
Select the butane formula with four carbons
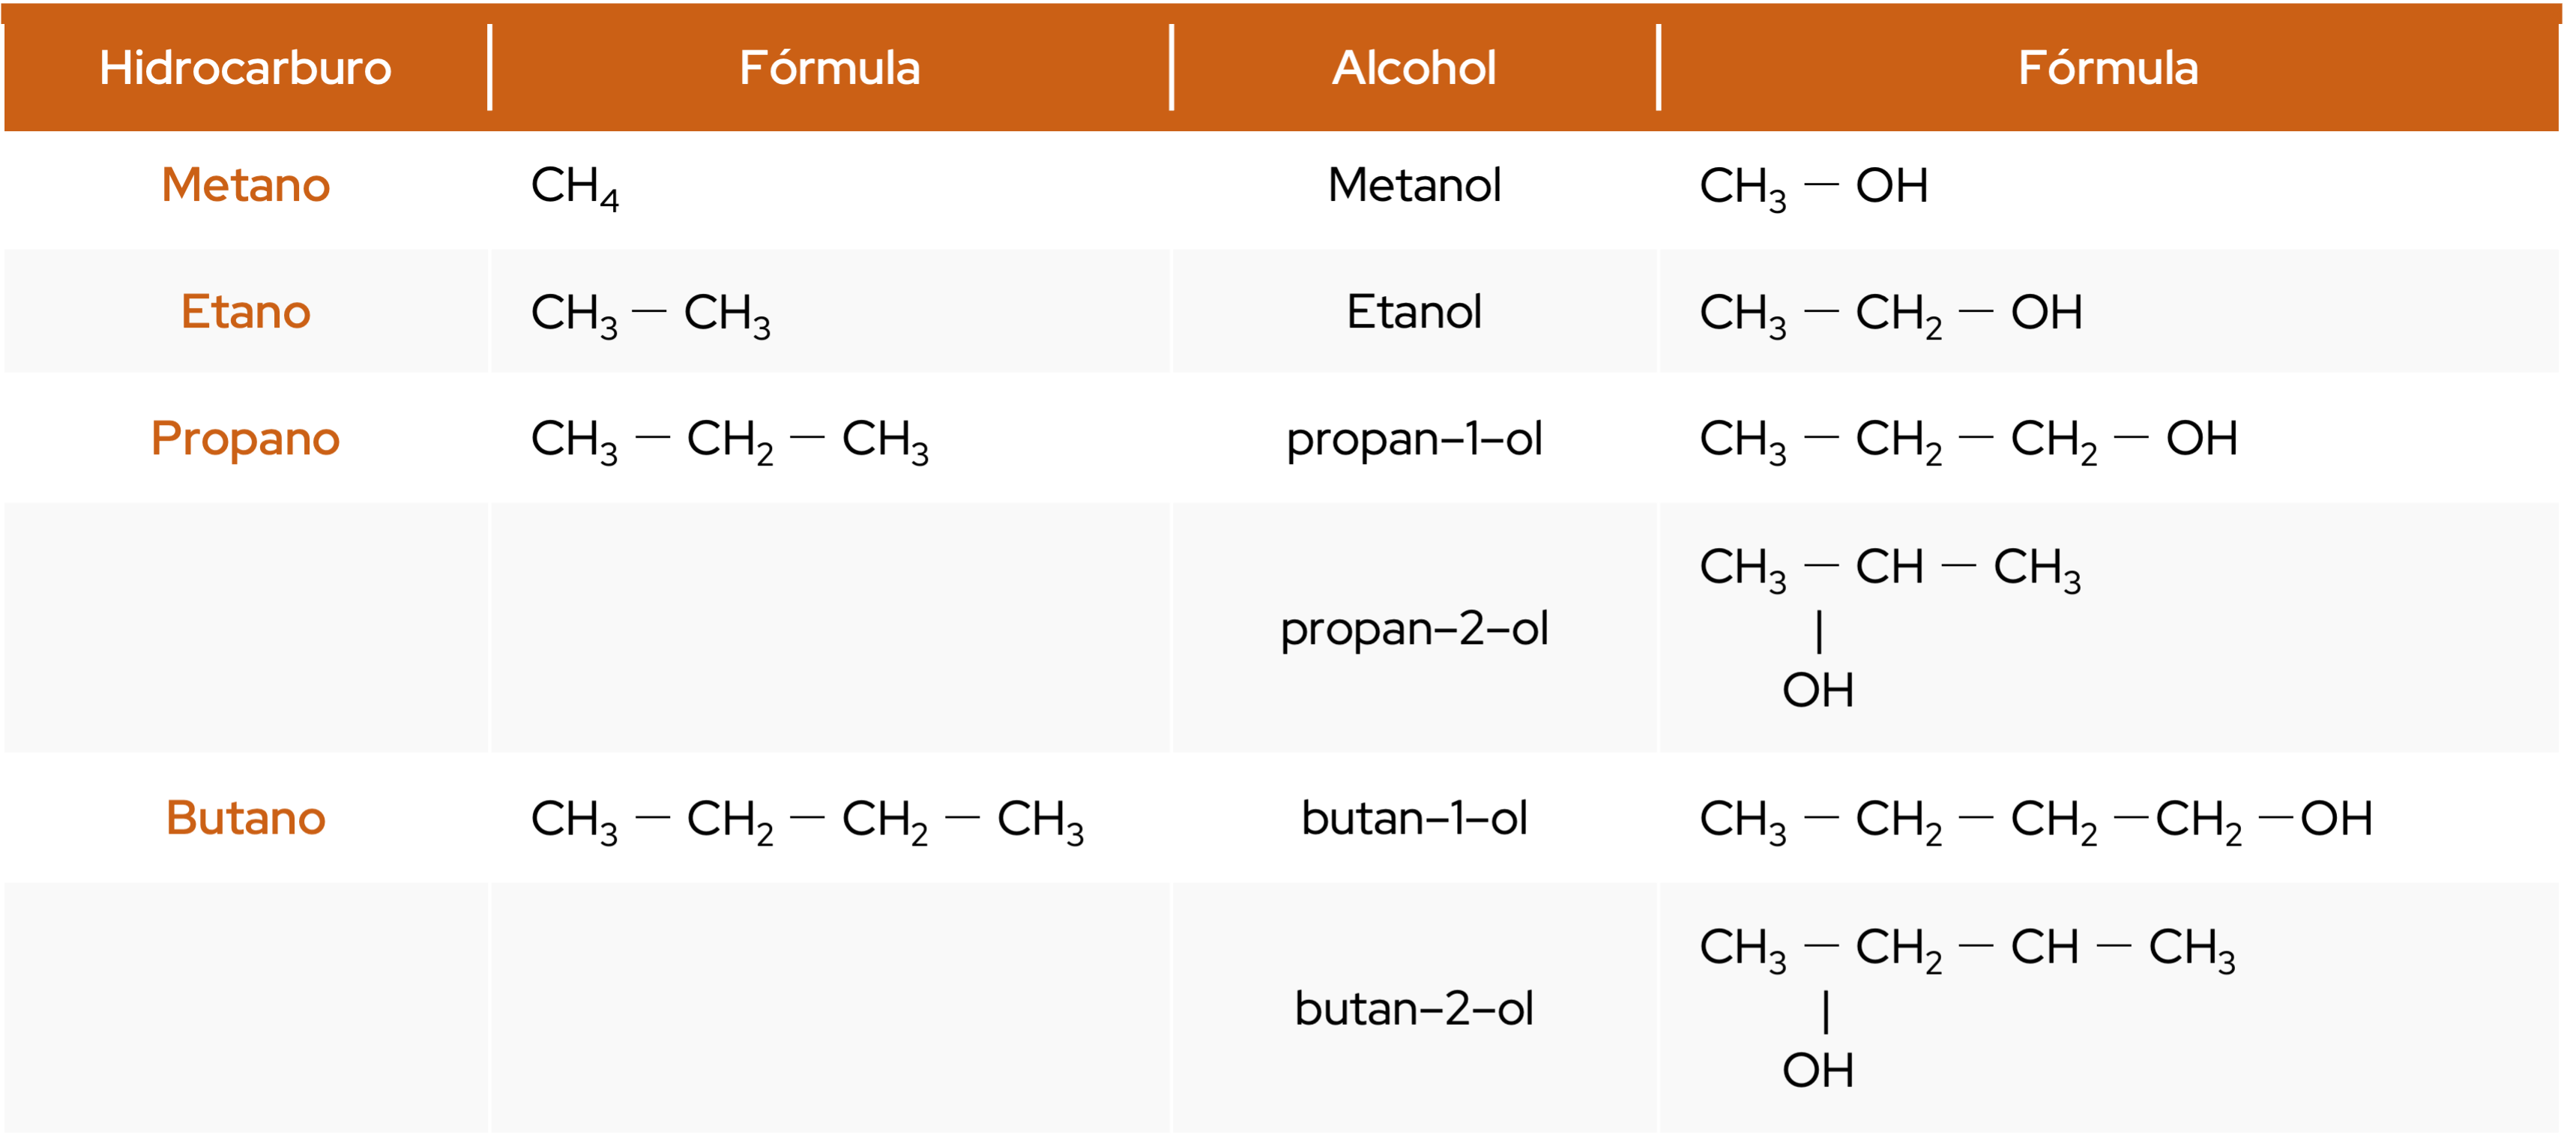pyautogui.click(x=807, y=821)
